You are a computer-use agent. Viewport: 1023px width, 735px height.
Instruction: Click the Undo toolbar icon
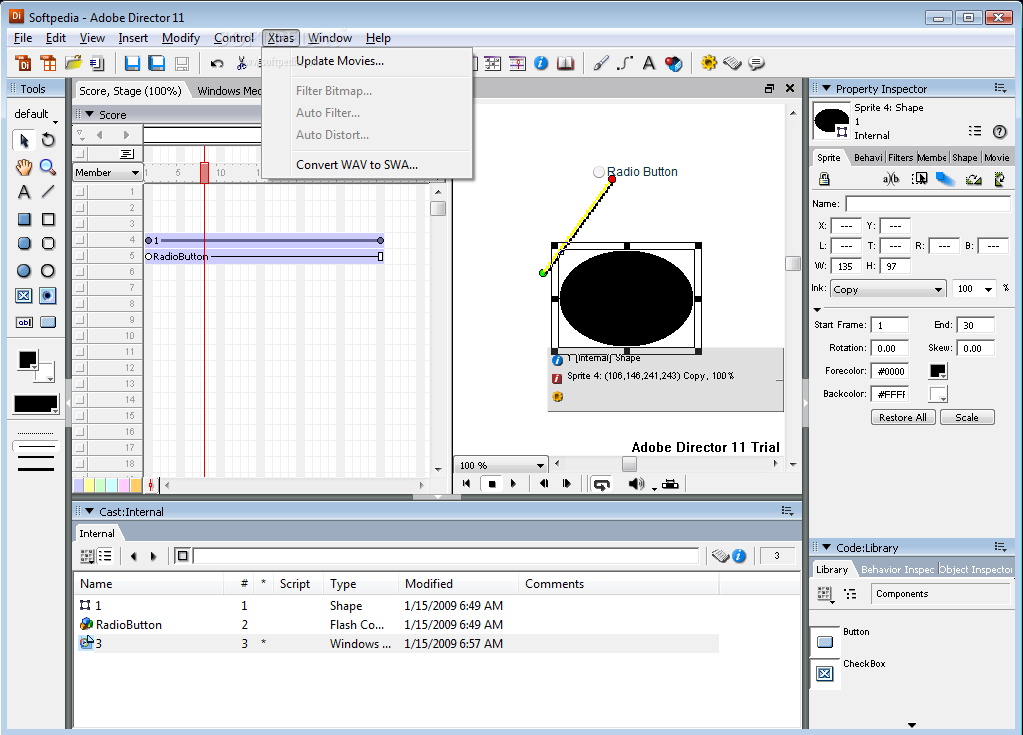[x=217, y=63]
